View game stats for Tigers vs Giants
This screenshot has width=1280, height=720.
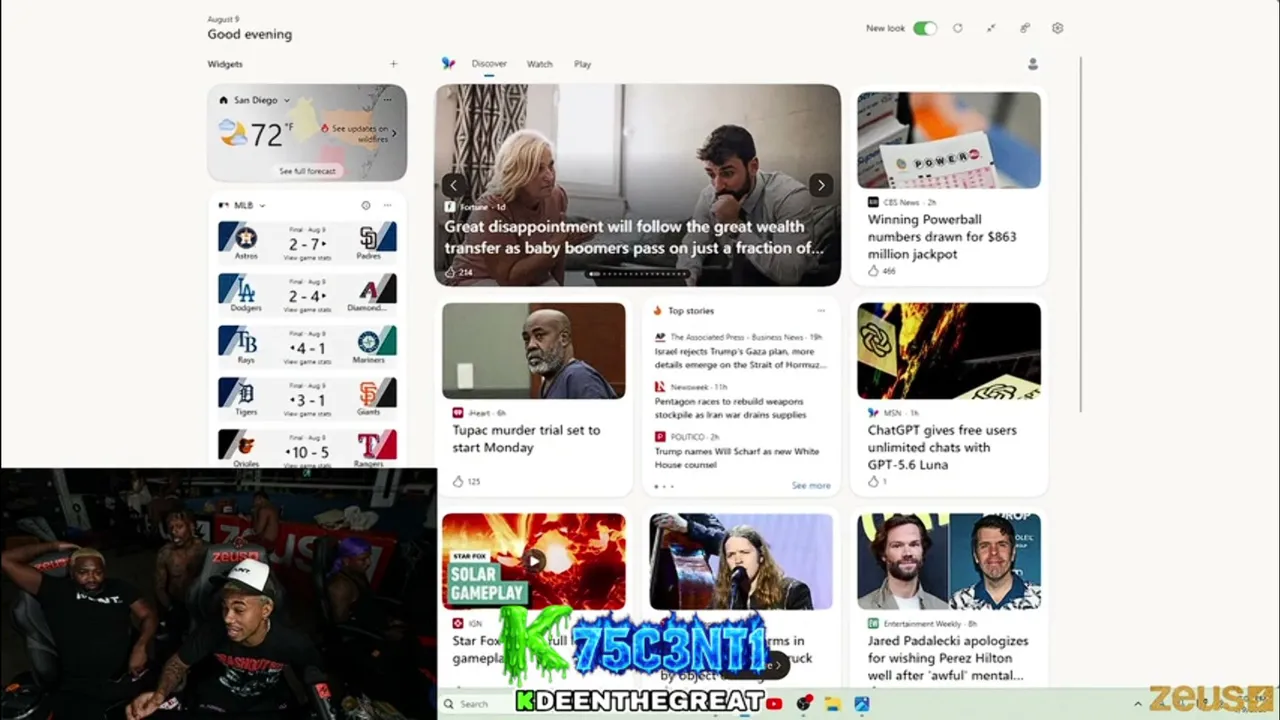point(307,414)
